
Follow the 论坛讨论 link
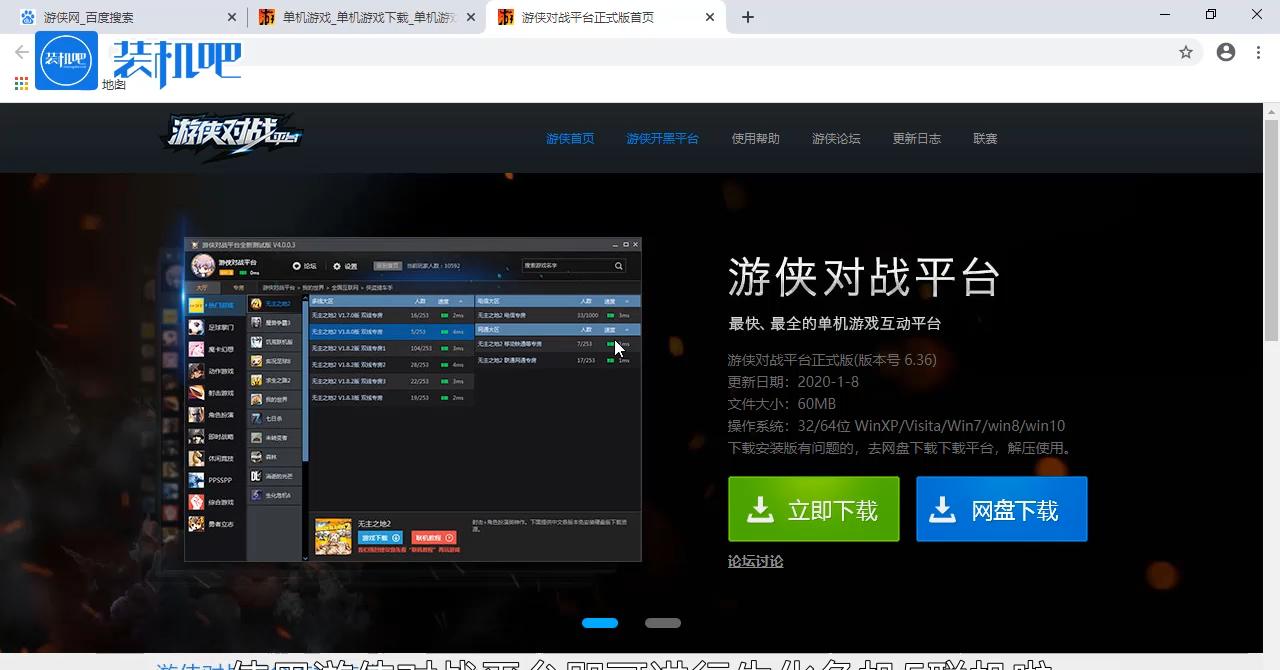756,561
